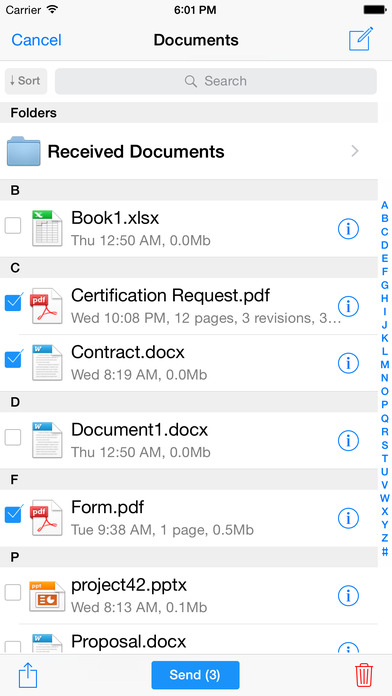Check the Book1.xlsx checkbox
Screen dimensions: 392x696
12,225
